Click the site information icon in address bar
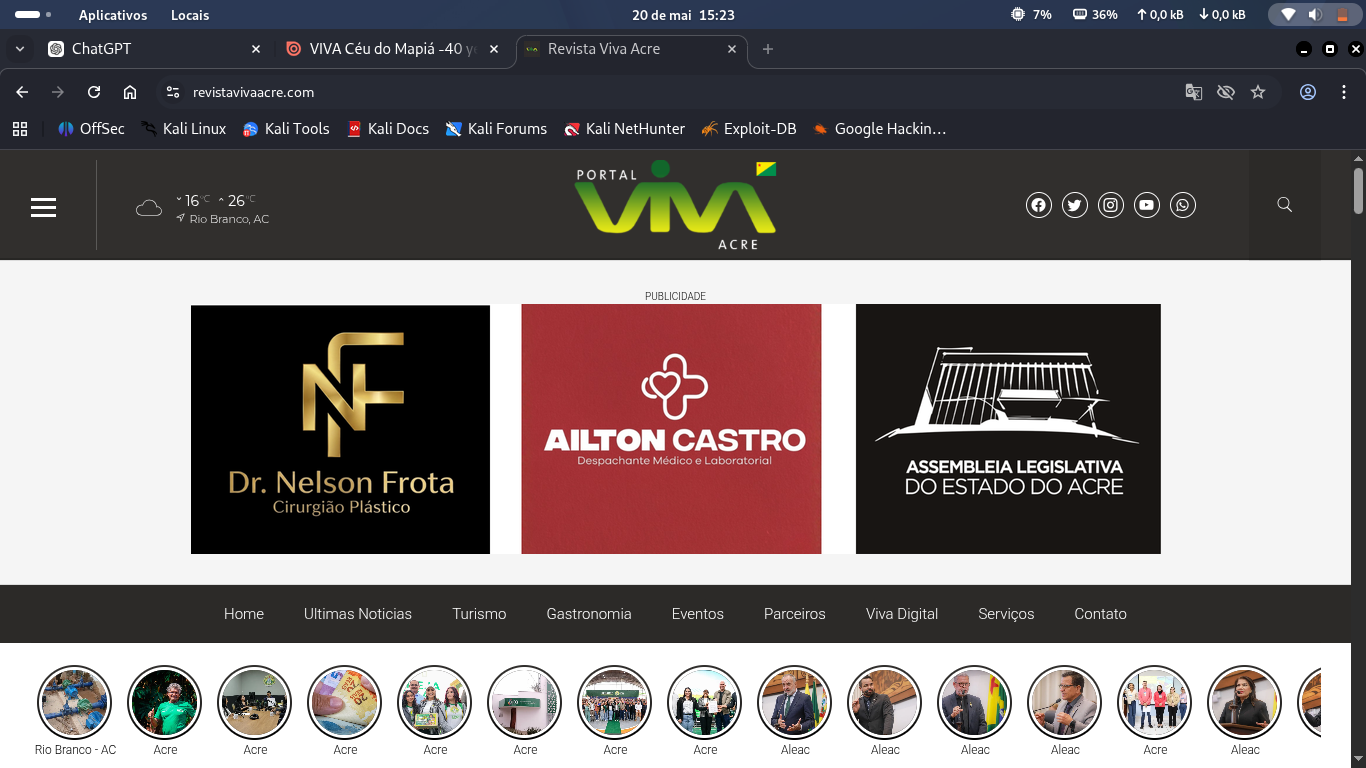This screenshot has width=1366, height=768. [172, 92]
